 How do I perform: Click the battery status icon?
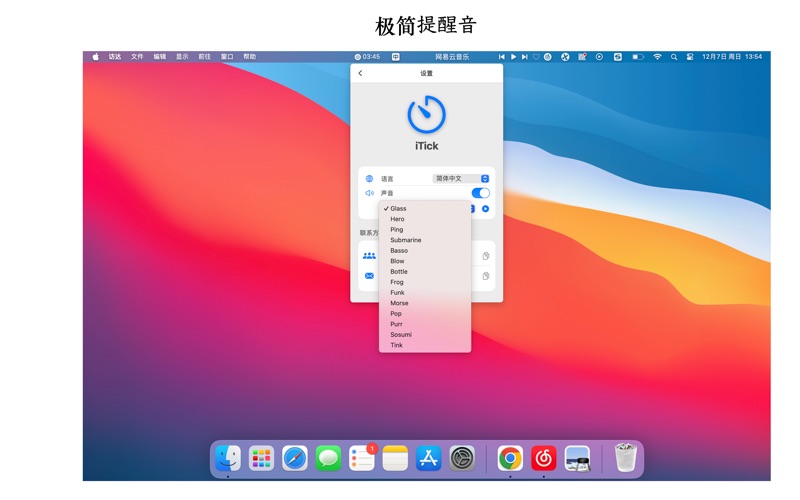coord(638,57)
